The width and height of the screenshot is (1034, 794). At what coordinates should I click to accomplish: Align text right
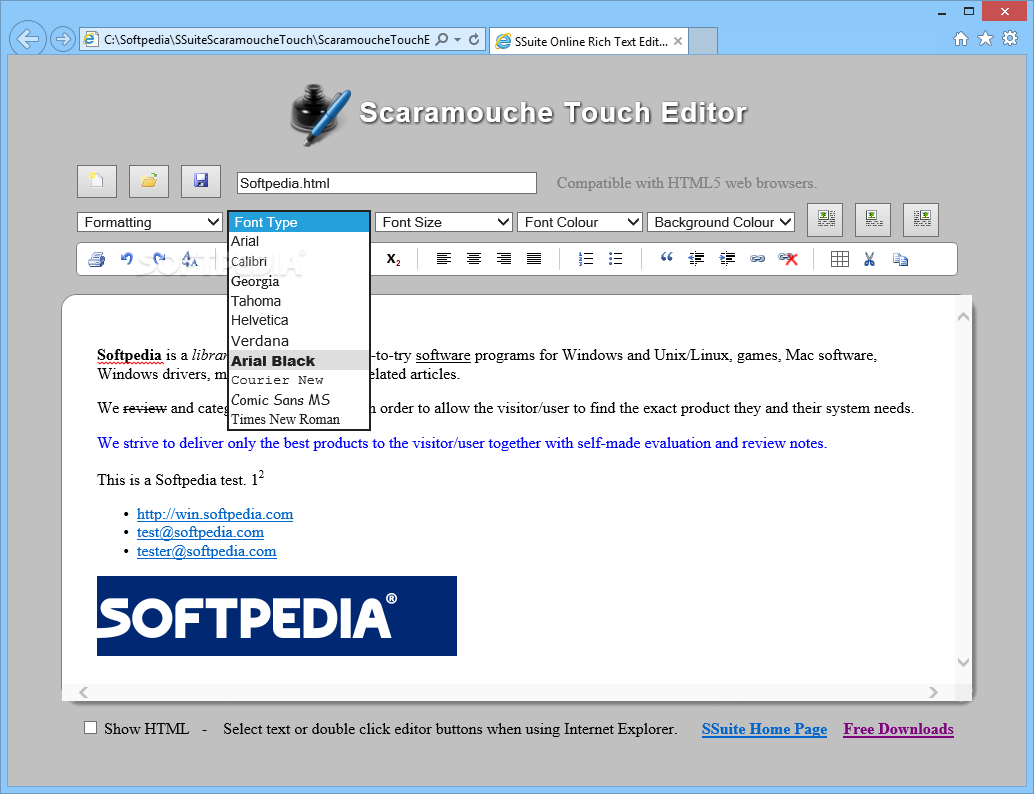coord(504,259)
